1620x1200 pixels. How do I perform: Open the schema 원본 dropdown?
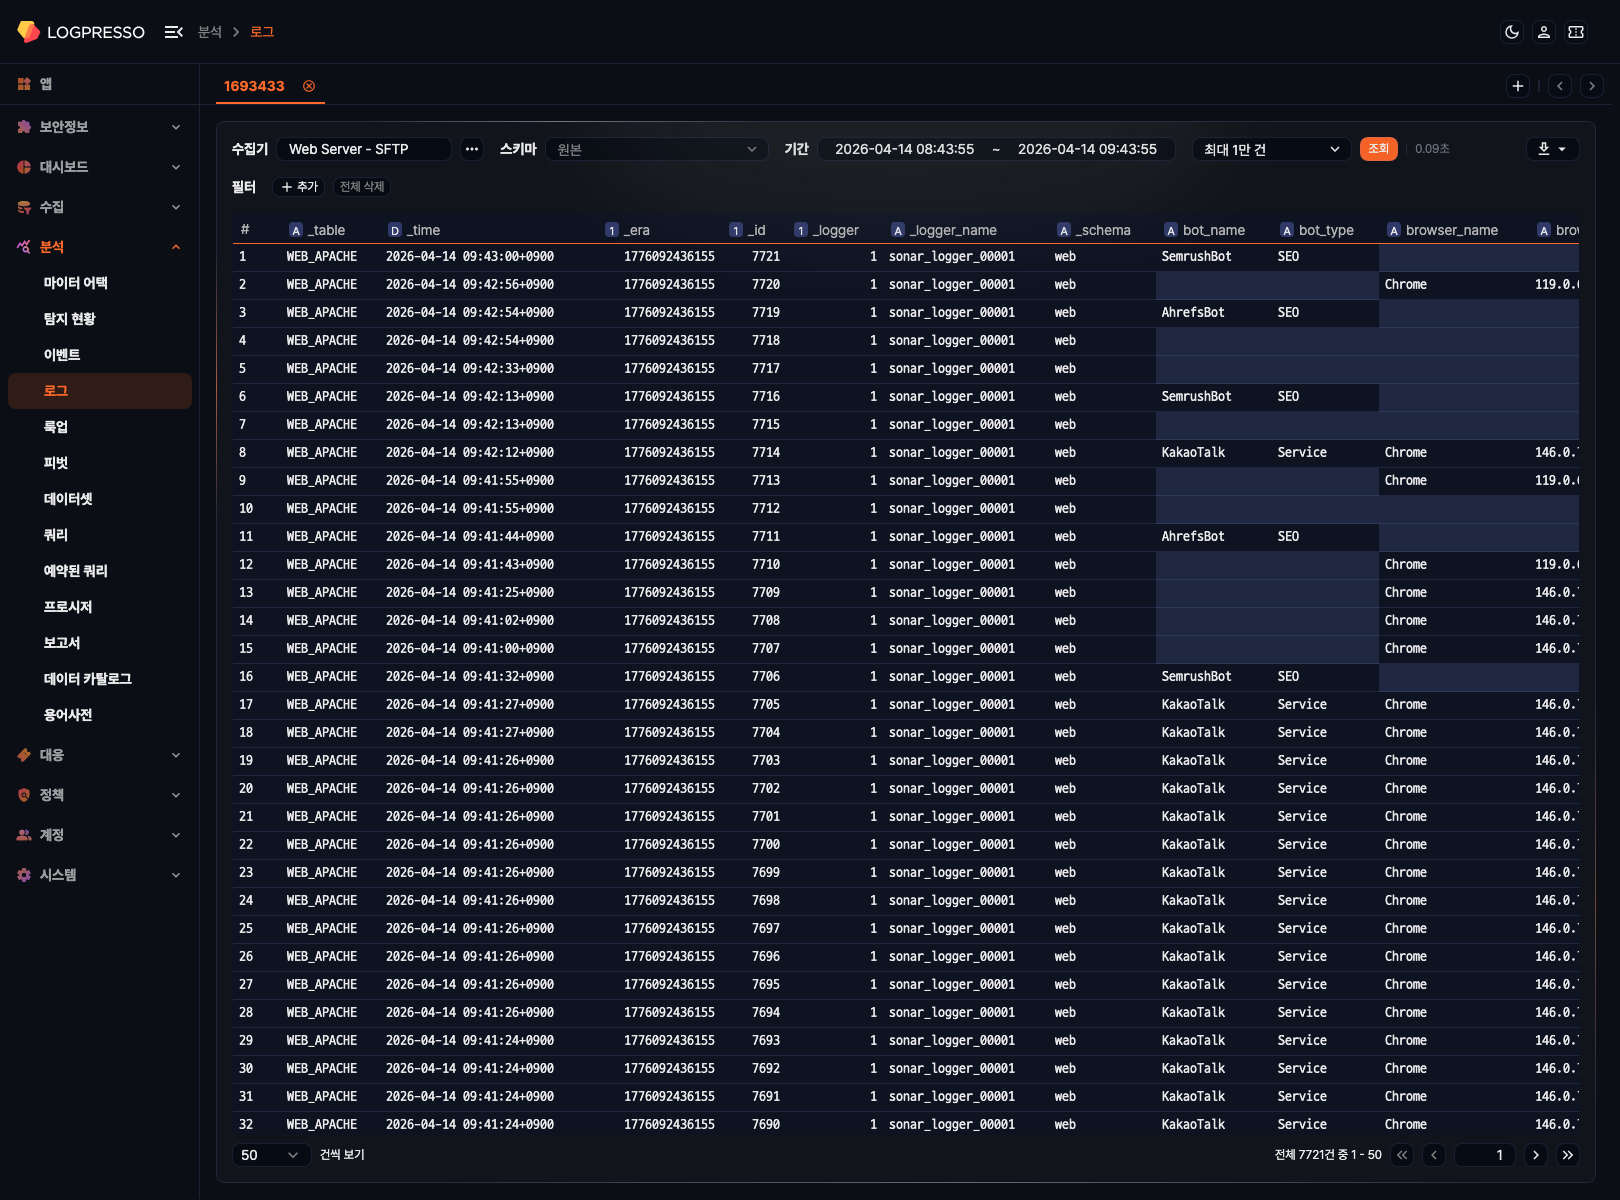tap(657, 149)
